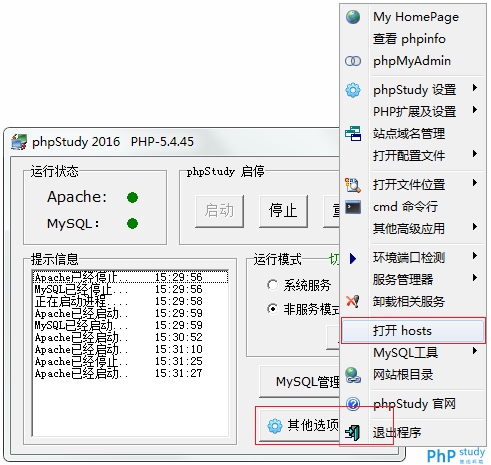Select log row MySQL已经停止 15:29:56

click(131, 289)
